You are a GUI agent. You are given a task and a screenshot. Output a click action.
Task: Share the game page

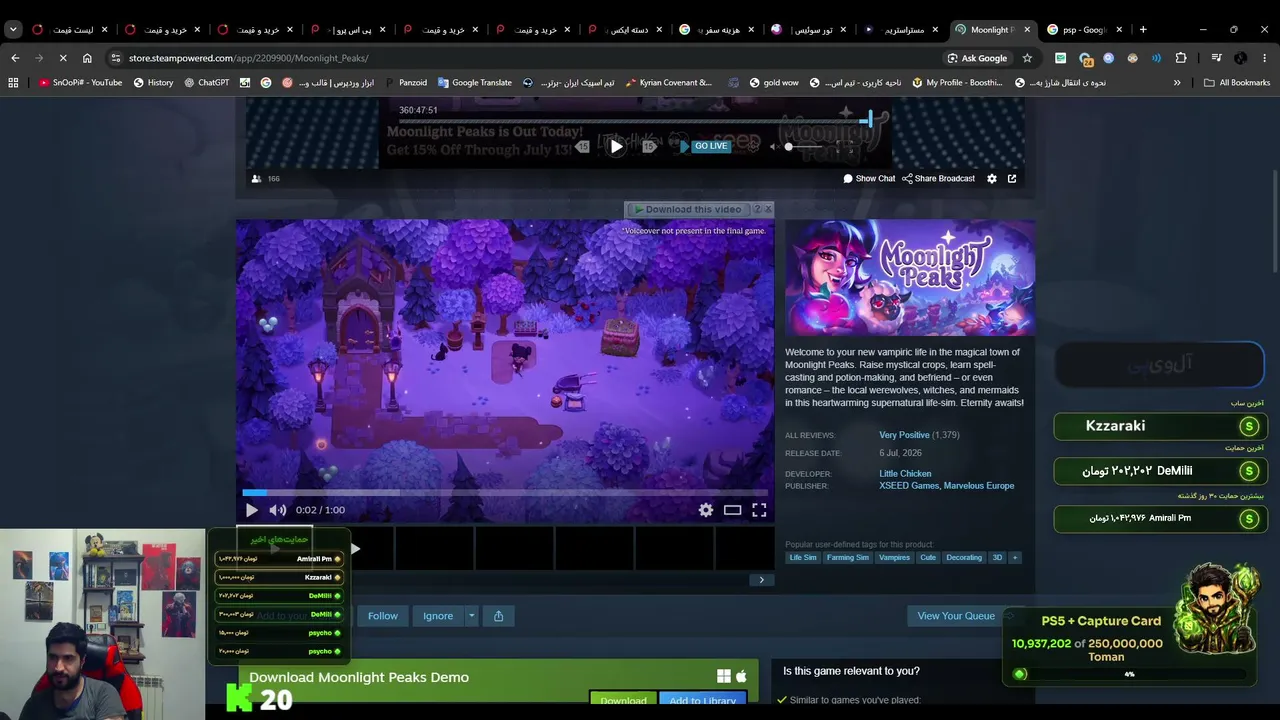pyautogui.click(x=498, y=616)
